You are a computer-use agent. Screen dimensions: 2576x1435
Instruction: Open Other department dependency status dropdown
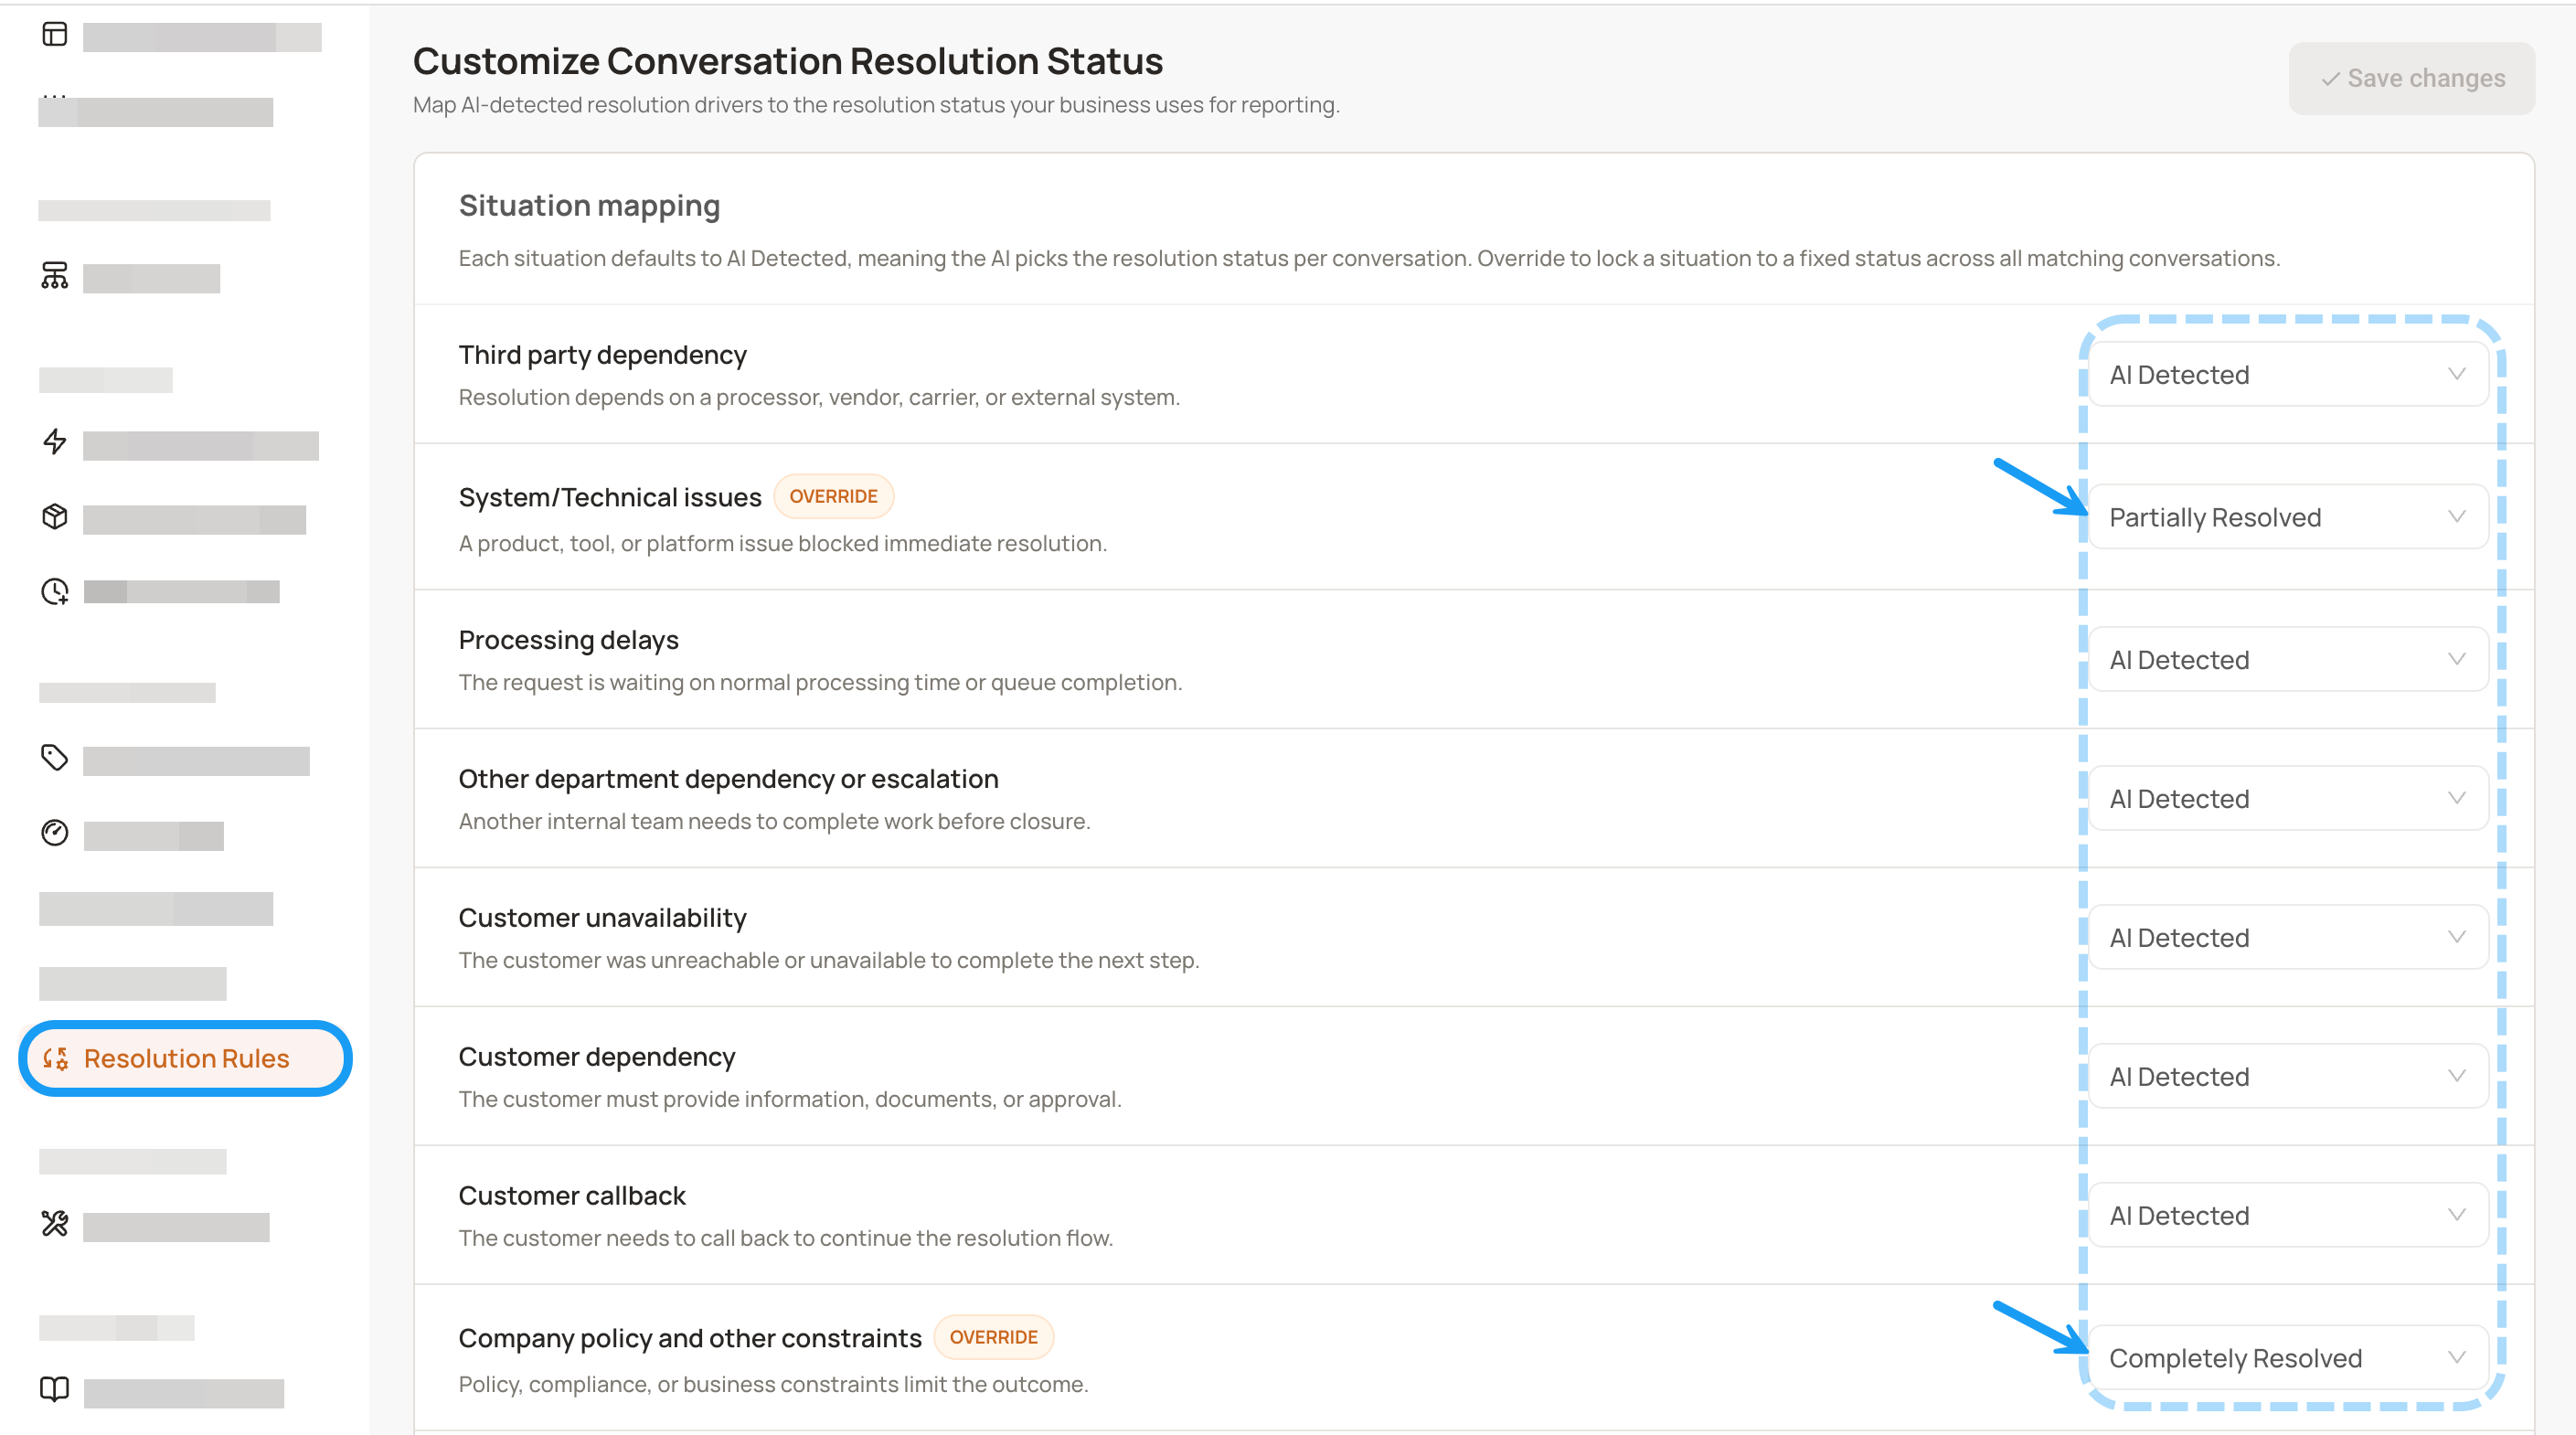pyautogui.click(x=2288, y=799)
